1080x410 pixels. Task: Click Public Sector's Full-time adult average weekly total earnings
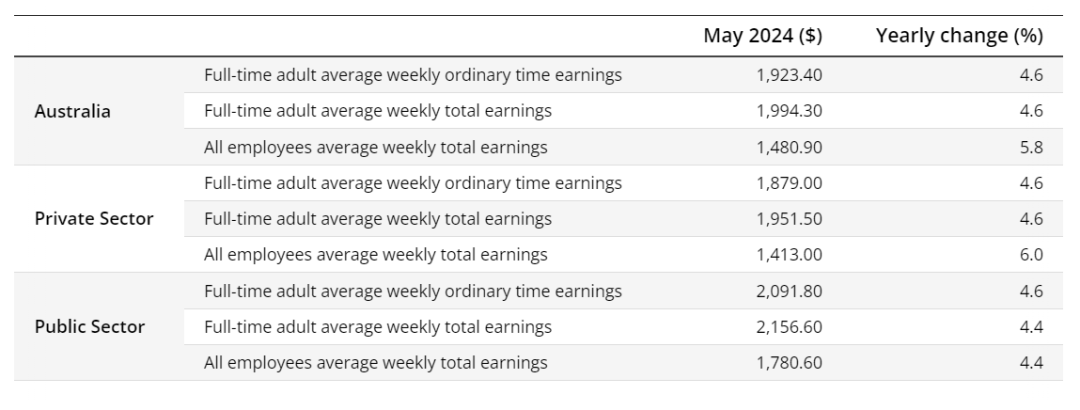point(377,327)
